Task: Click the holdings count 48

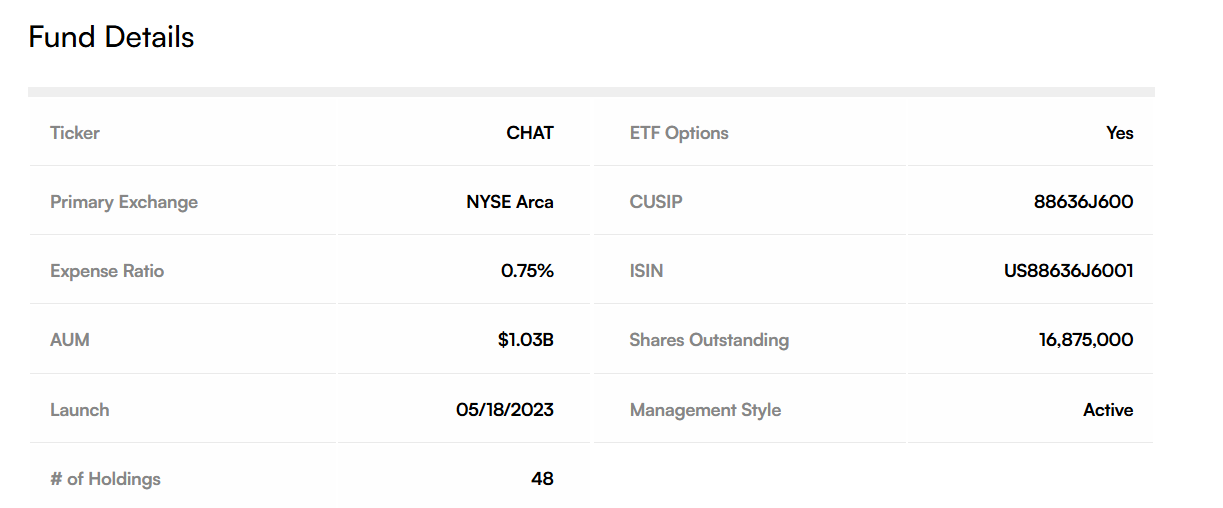Action: coord(542,479)
